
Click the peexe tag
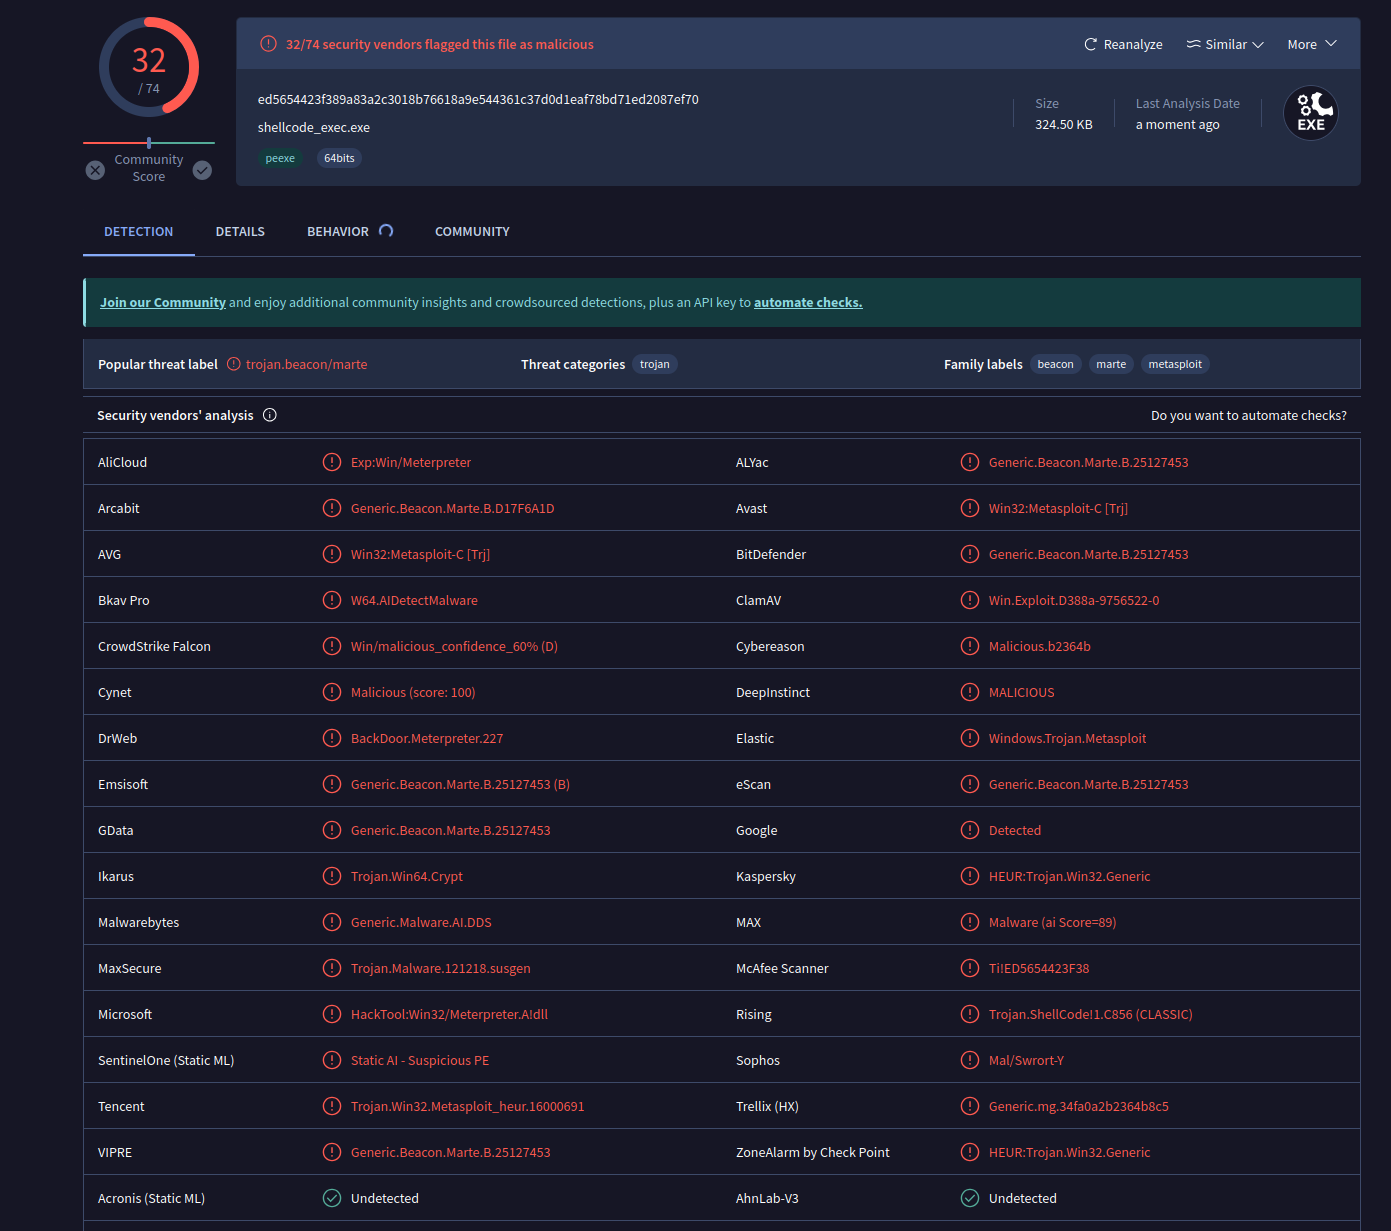(280, 158)
